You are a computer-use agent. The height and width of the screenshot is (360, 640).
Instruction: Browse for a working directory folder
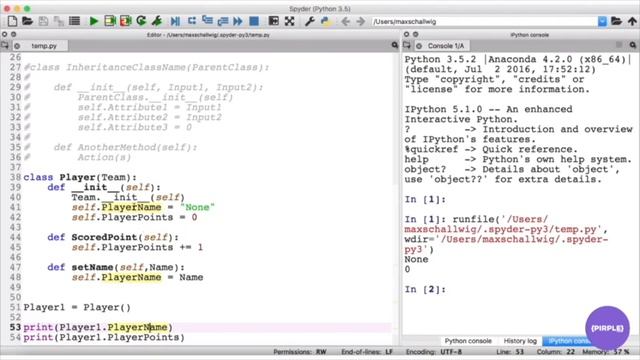click(616, 21)
